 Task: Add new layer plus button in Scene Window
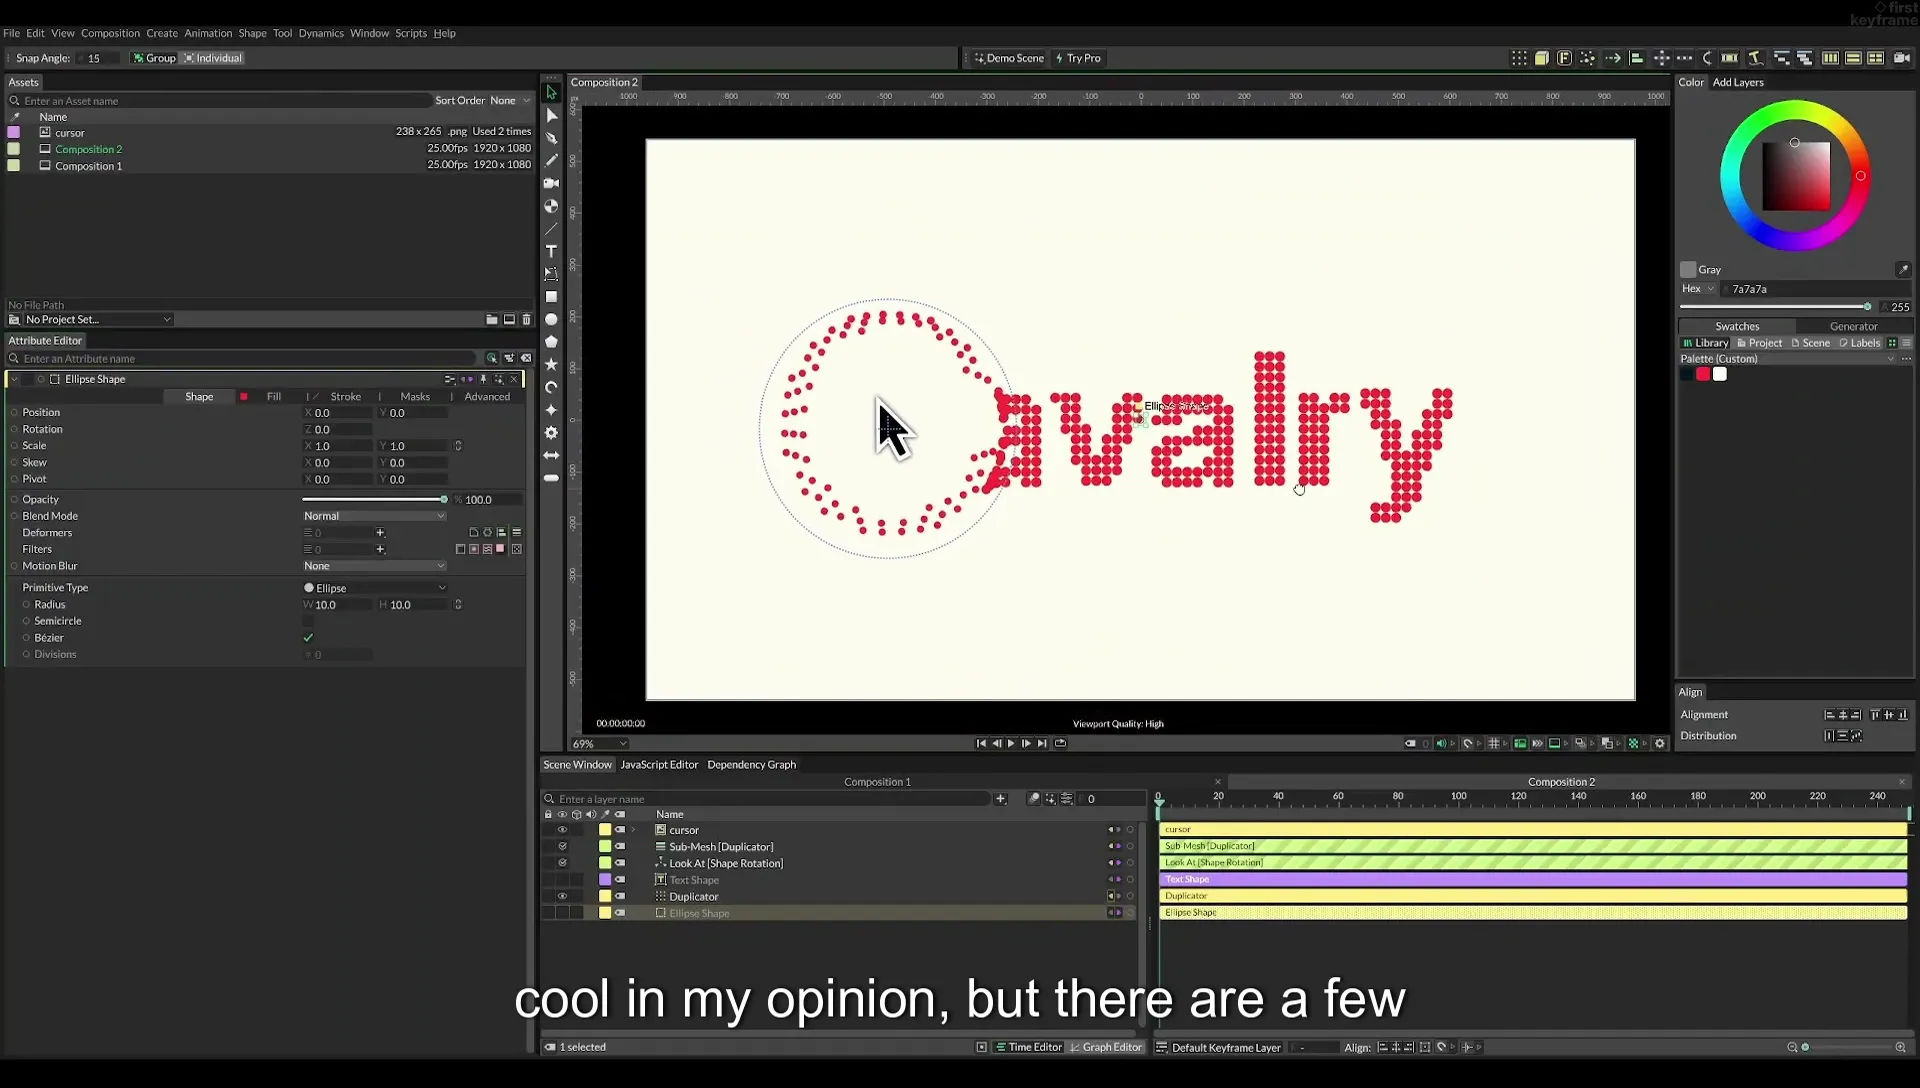[x=1000, y=798]
